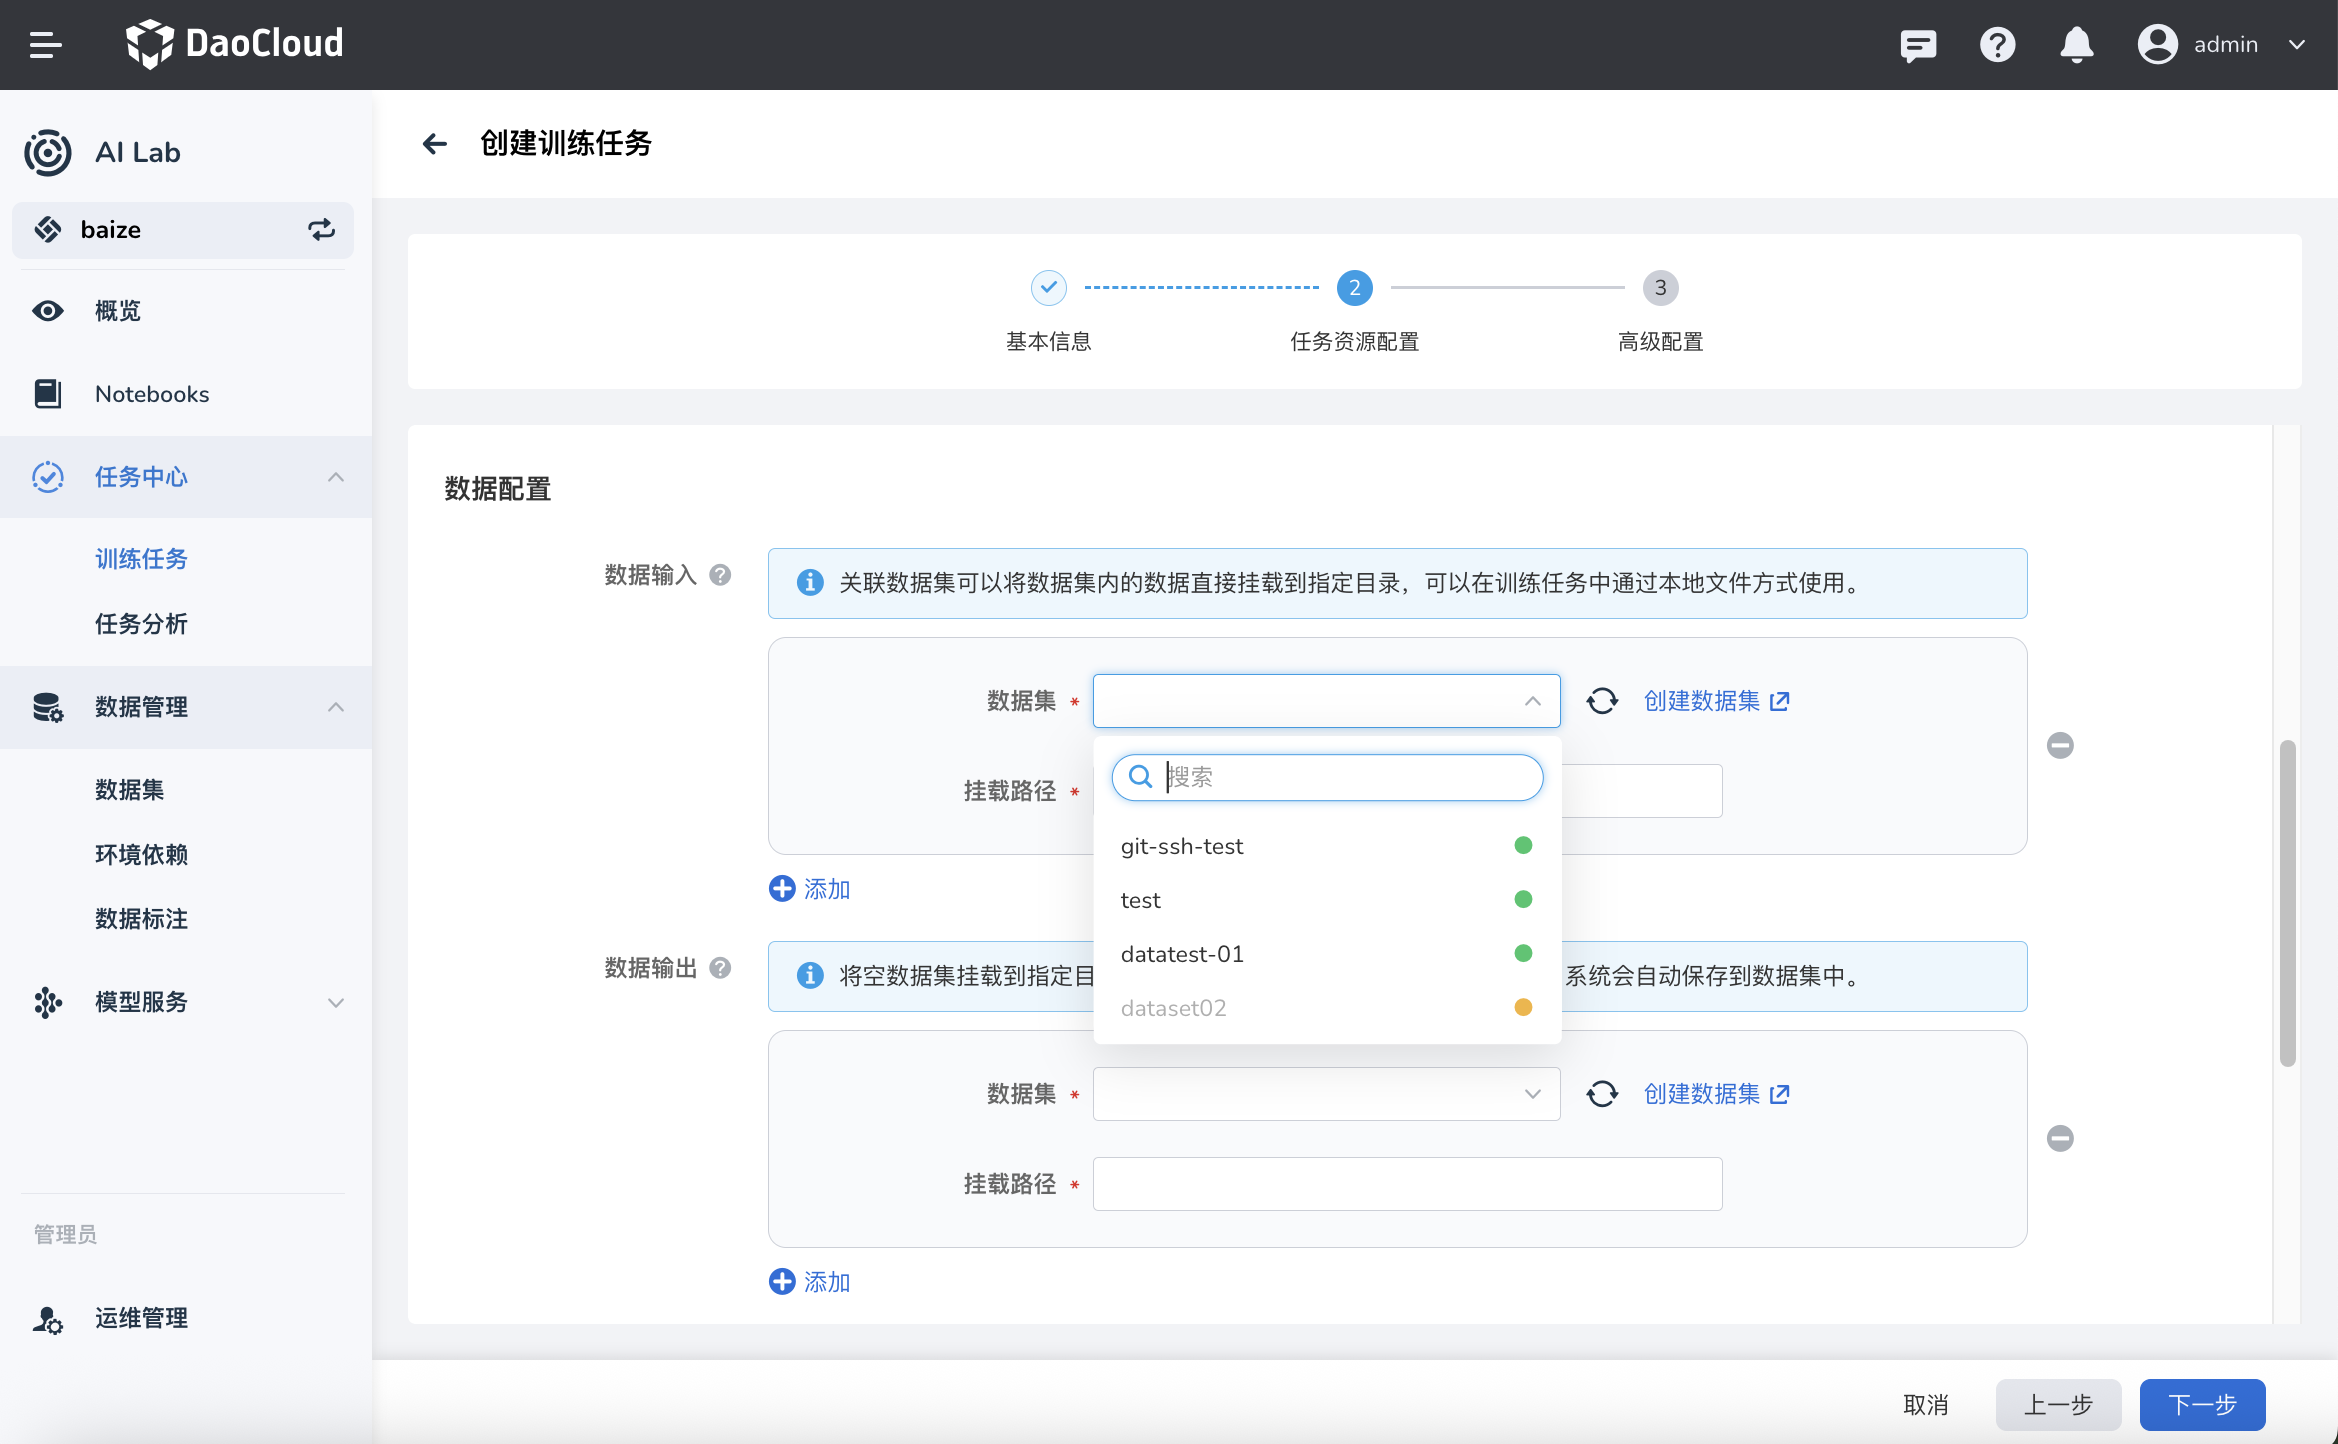Refresh the dataset list with the circular arrow icon
The height and width of the screenshot is (1444, 2338).
1602,700
